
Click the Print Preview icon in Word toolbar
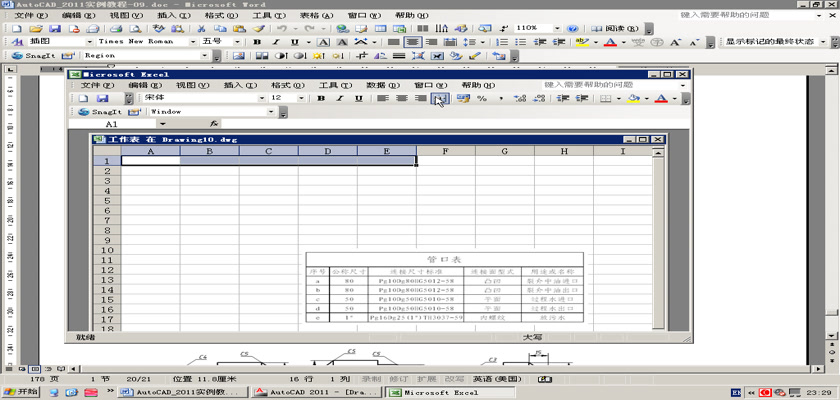(x=136, y=28)
